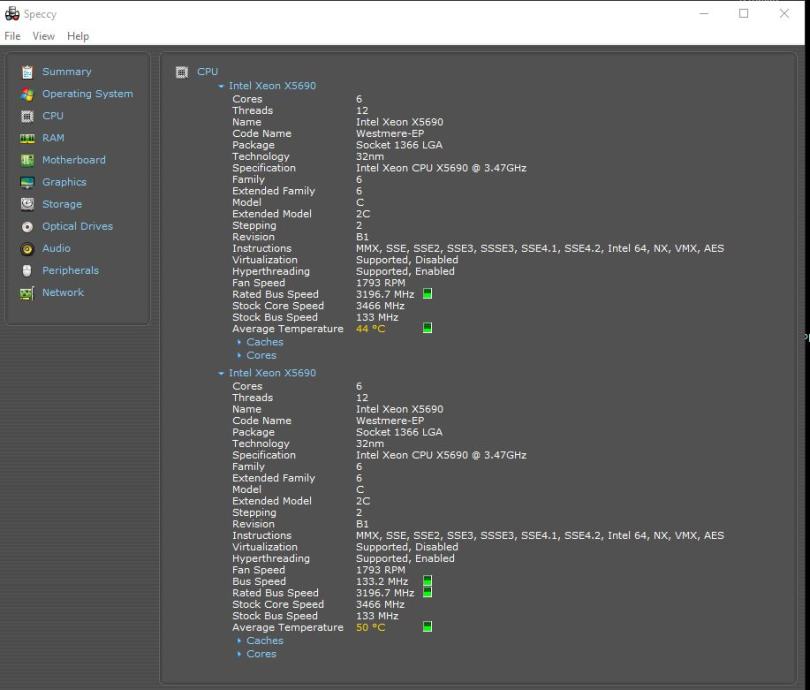The width and height of the screenshot is (810, 690).
Task: Click the Optical Drives disc icon
Action: pyautogui.click(x=27, y=227)
